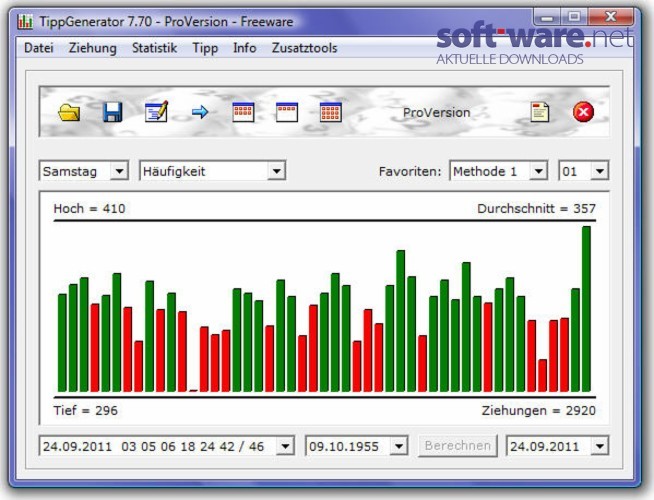Screen dimensions: 654x500
Task: Click the Favoriten: label
Action: point(410,171)
